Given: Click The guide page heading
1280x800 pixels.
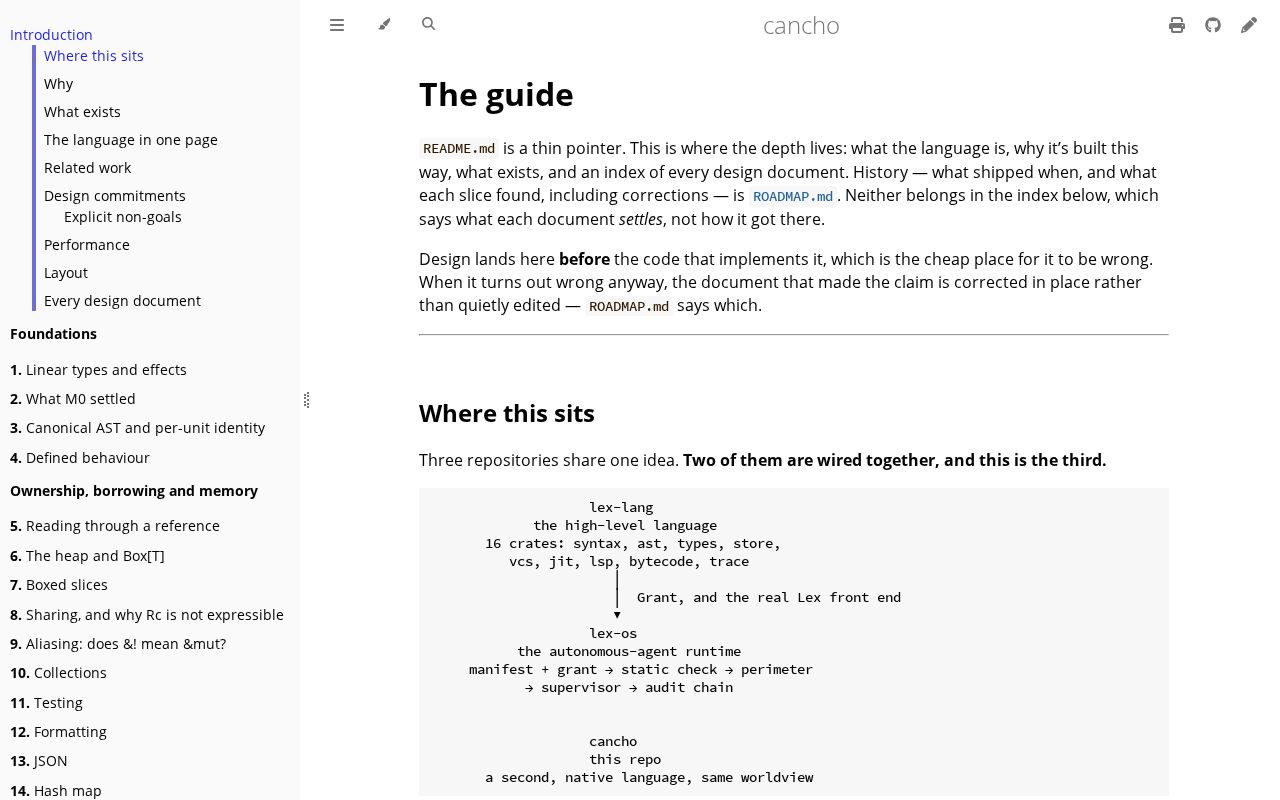Looking at the screenshot, I should (x=496, y=95).
